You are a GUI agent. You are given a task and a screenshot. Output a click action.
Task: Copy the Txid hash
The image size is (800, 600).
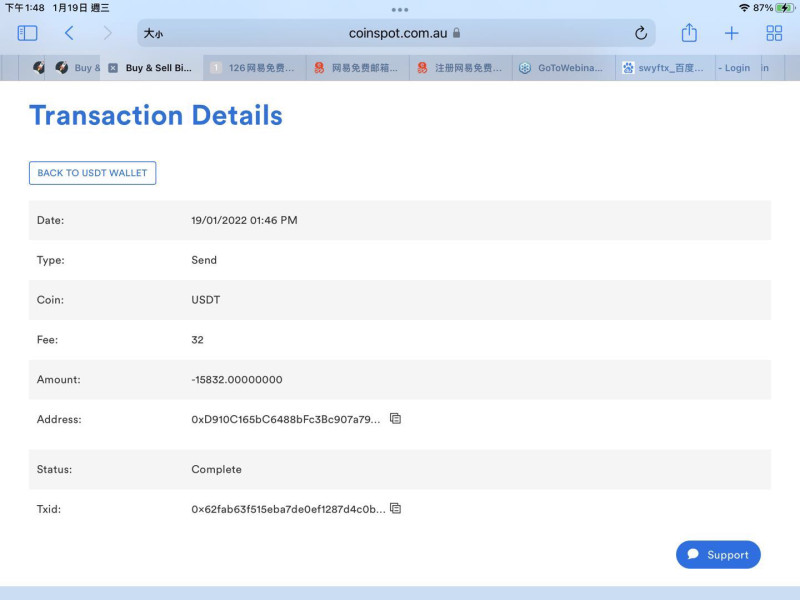395,509
